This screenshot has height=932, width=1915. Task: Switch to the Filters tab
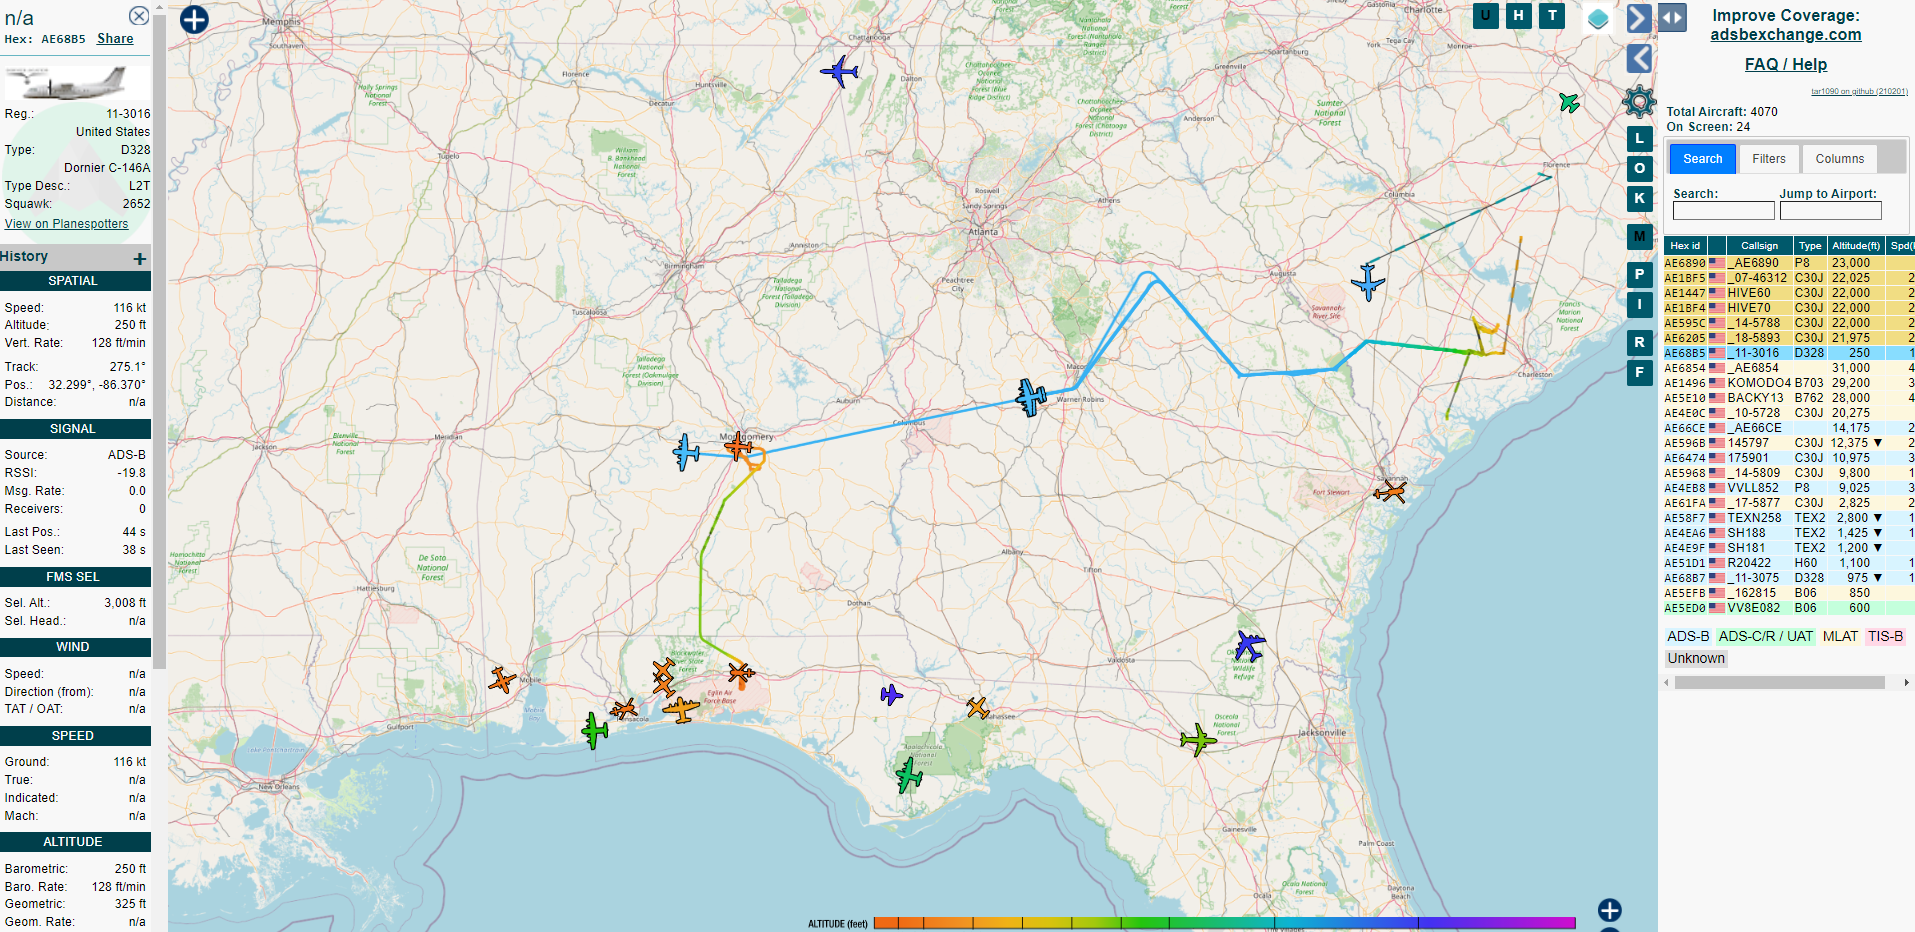[1768, 159]
